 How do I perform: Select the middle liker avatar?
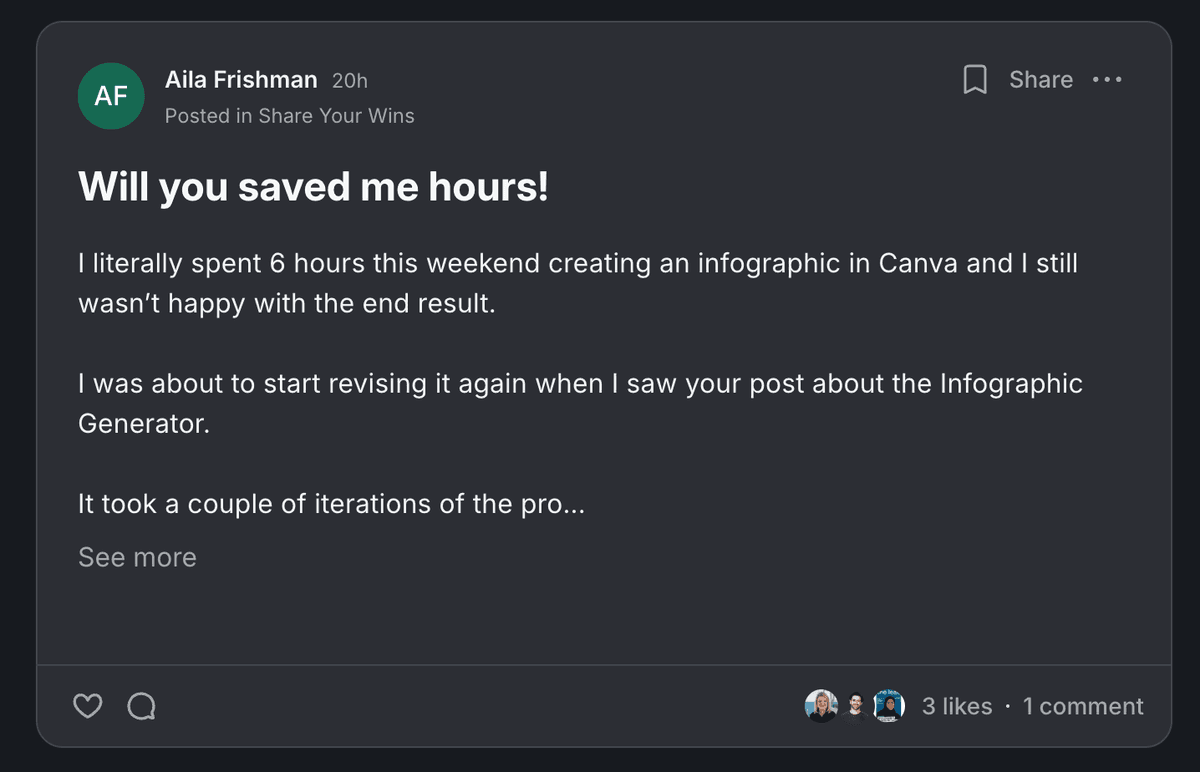click(x=855, y=705)
